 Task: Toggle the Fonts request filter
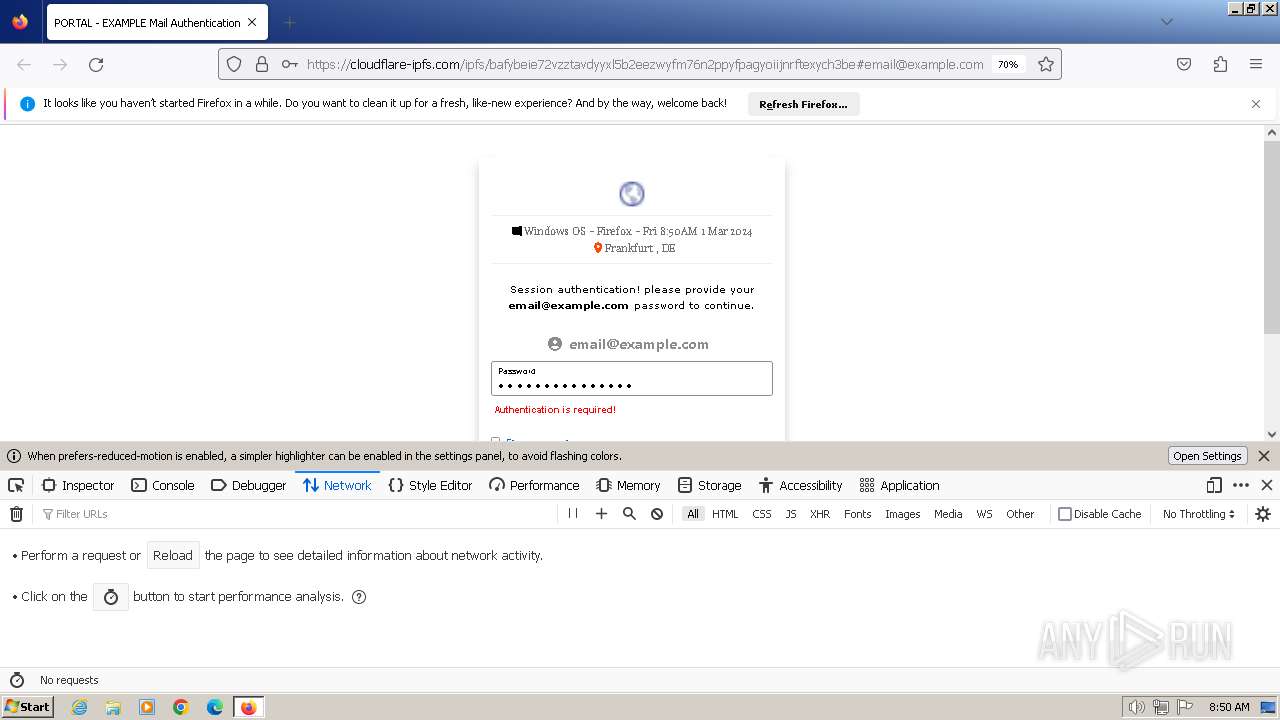[858, 514]
